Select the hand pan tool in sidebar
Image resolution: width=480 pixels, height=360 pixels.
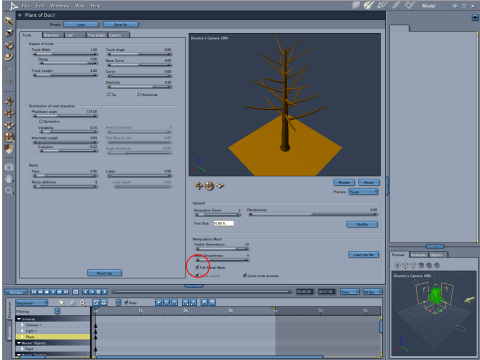9,179
